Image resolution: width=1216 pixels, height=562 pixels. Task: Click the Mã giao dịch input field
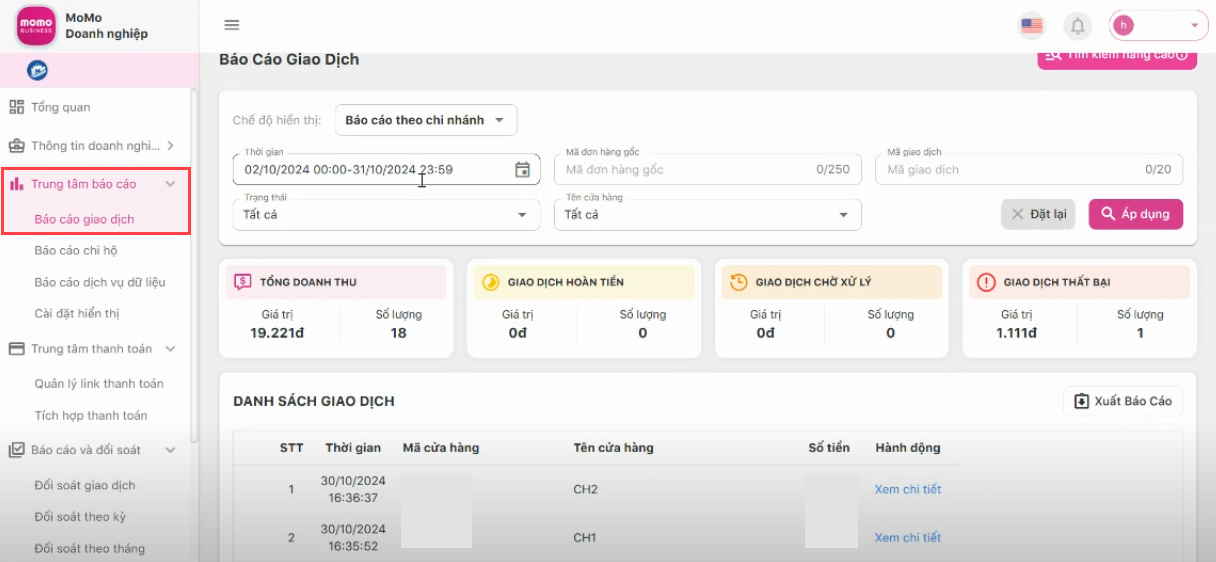[1010, 170]
